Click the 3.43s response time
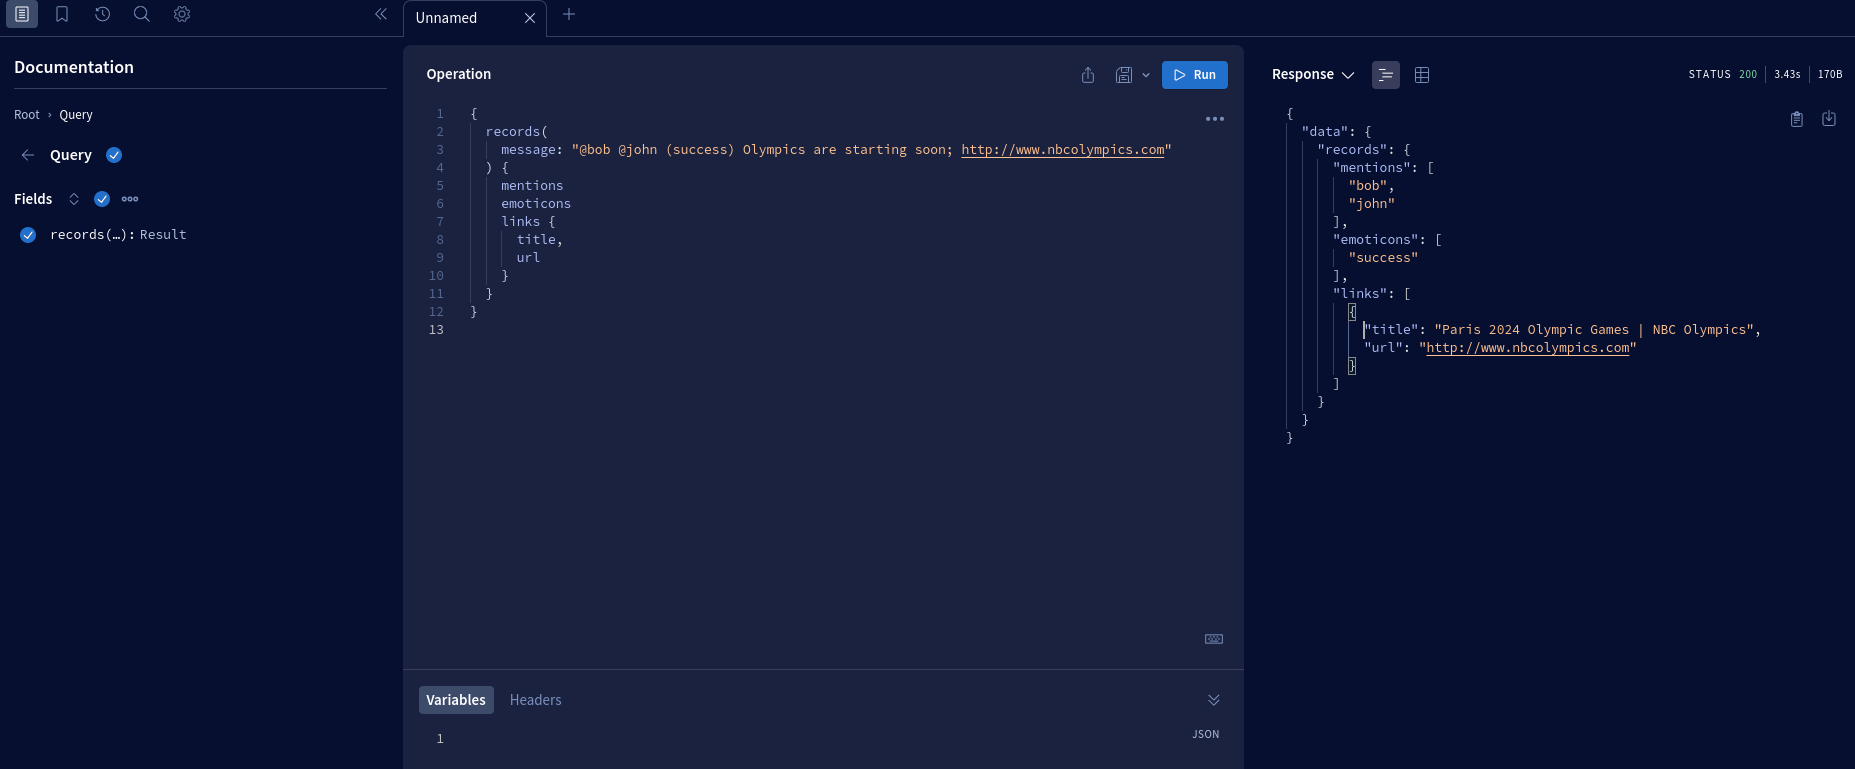Viewport: 1855px width, 769px height. (1787, 75)
